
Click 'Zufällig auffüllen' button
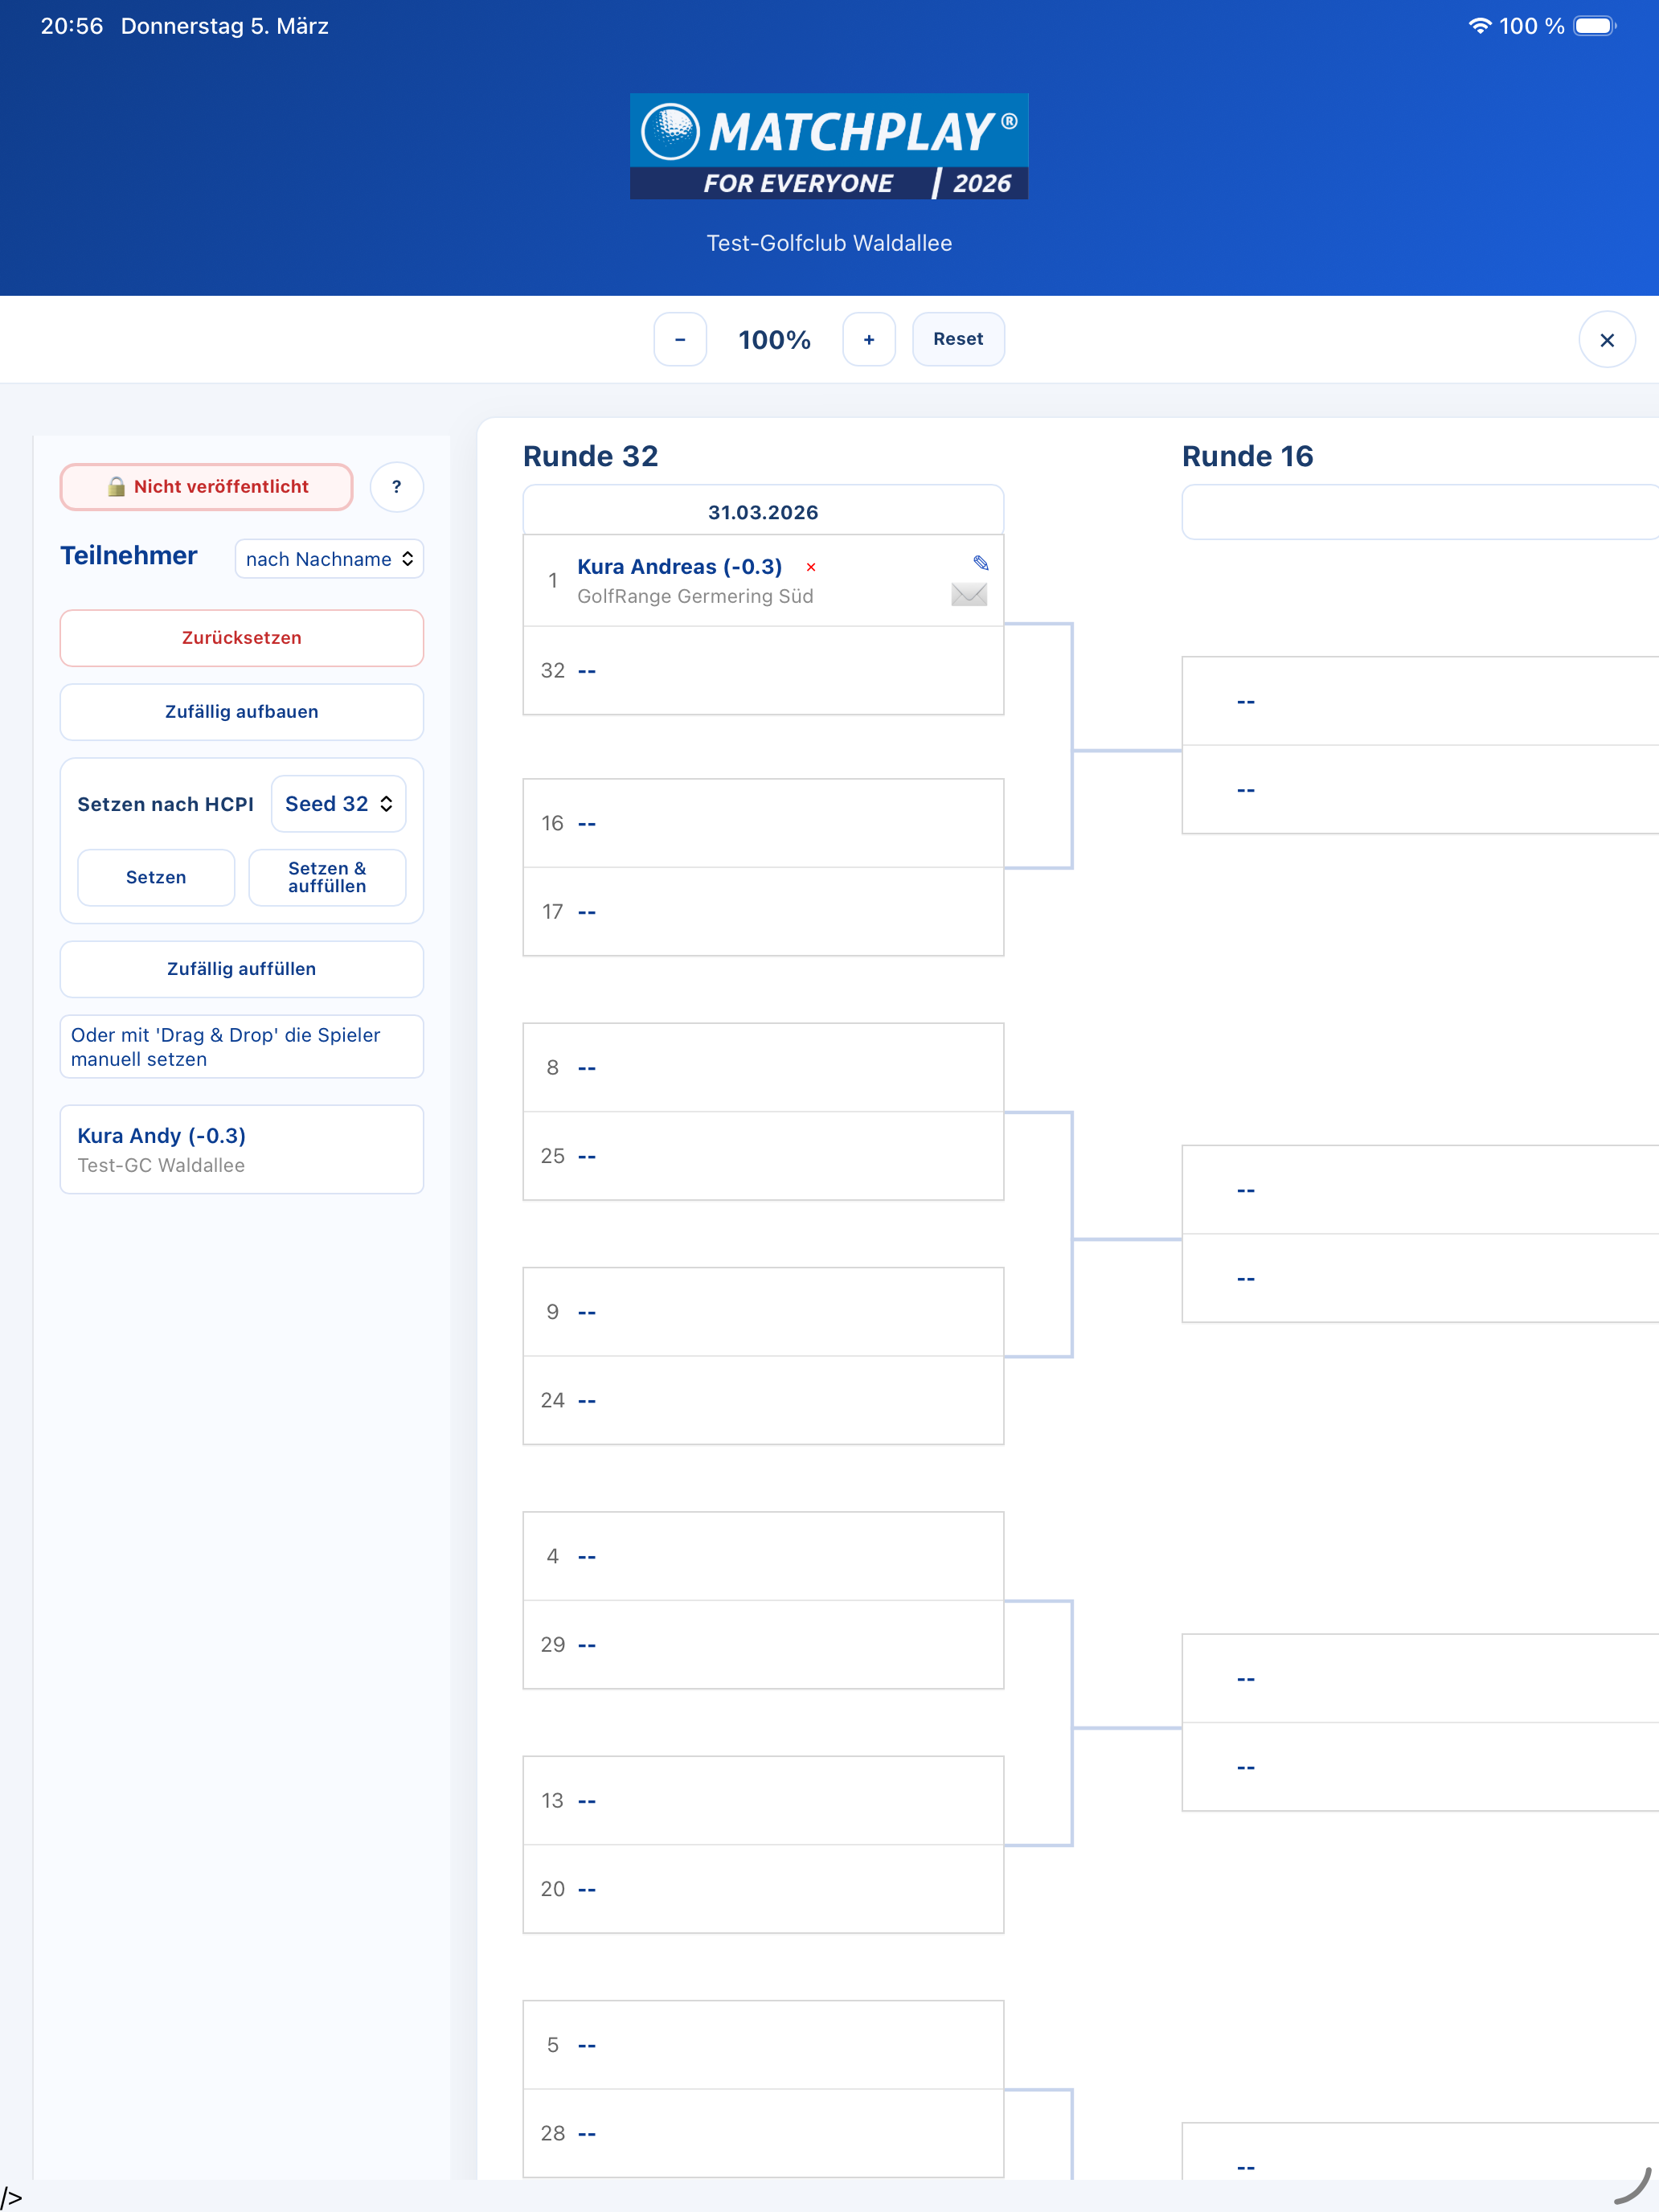[242, 969]
